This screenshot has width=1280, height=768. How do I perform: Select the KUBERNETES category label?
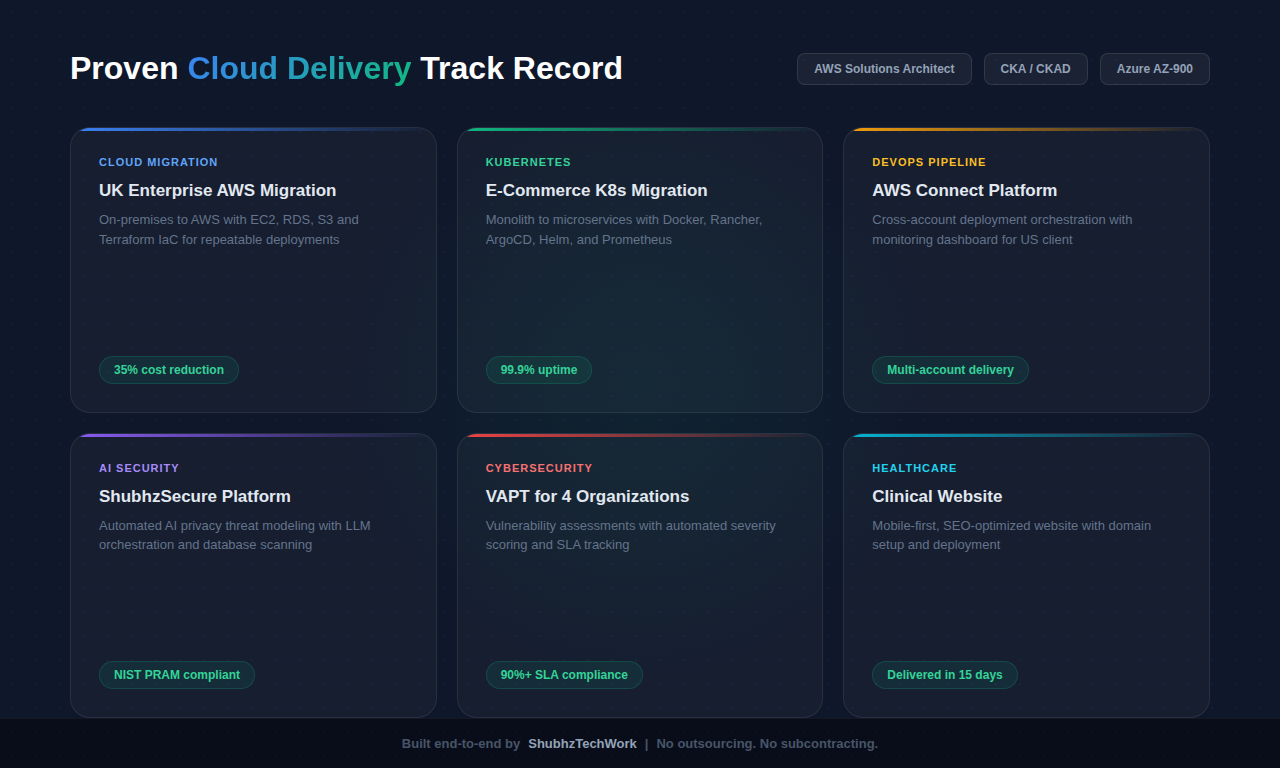(x=528, y=162)
